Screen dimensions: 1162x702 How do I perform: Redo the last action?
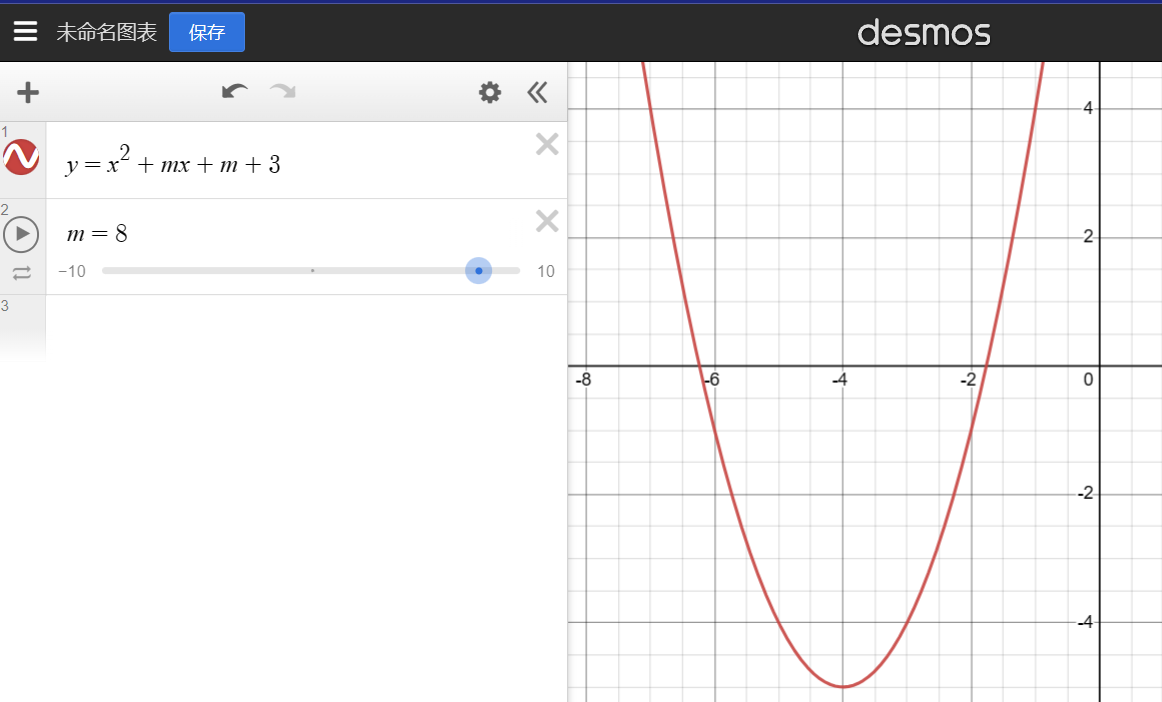283,92
